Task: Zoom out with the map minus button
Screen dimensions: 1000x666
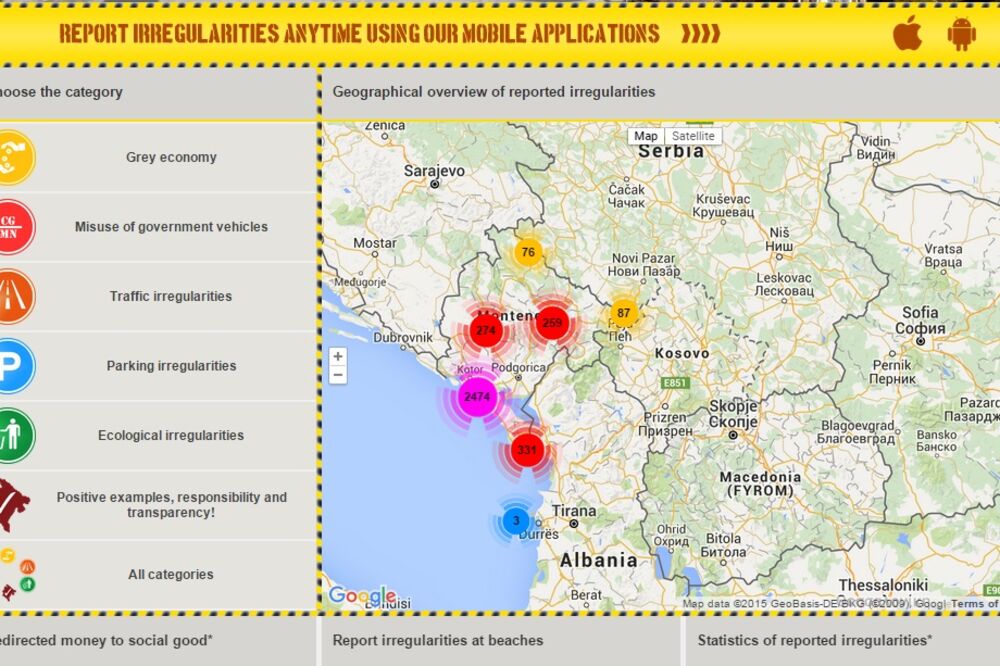Action: (x=338, y=375)
